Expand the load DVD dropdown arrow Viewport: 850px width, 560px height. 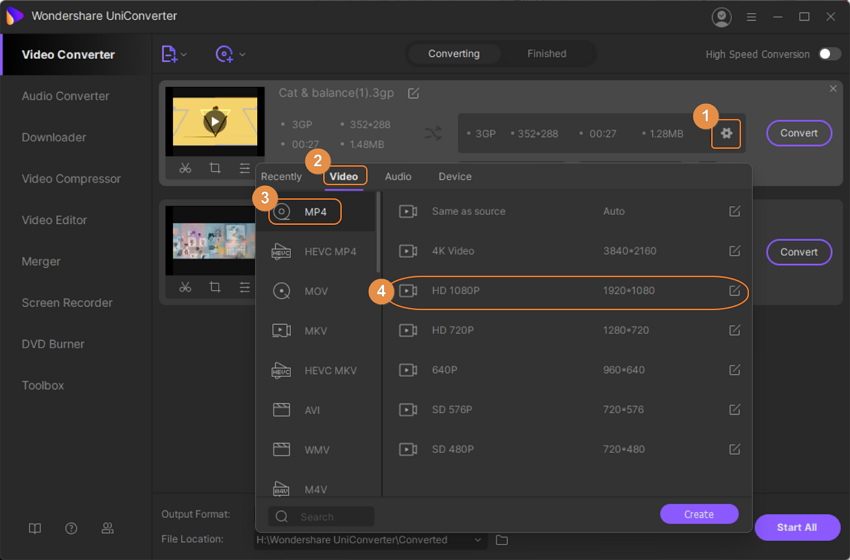242,54
